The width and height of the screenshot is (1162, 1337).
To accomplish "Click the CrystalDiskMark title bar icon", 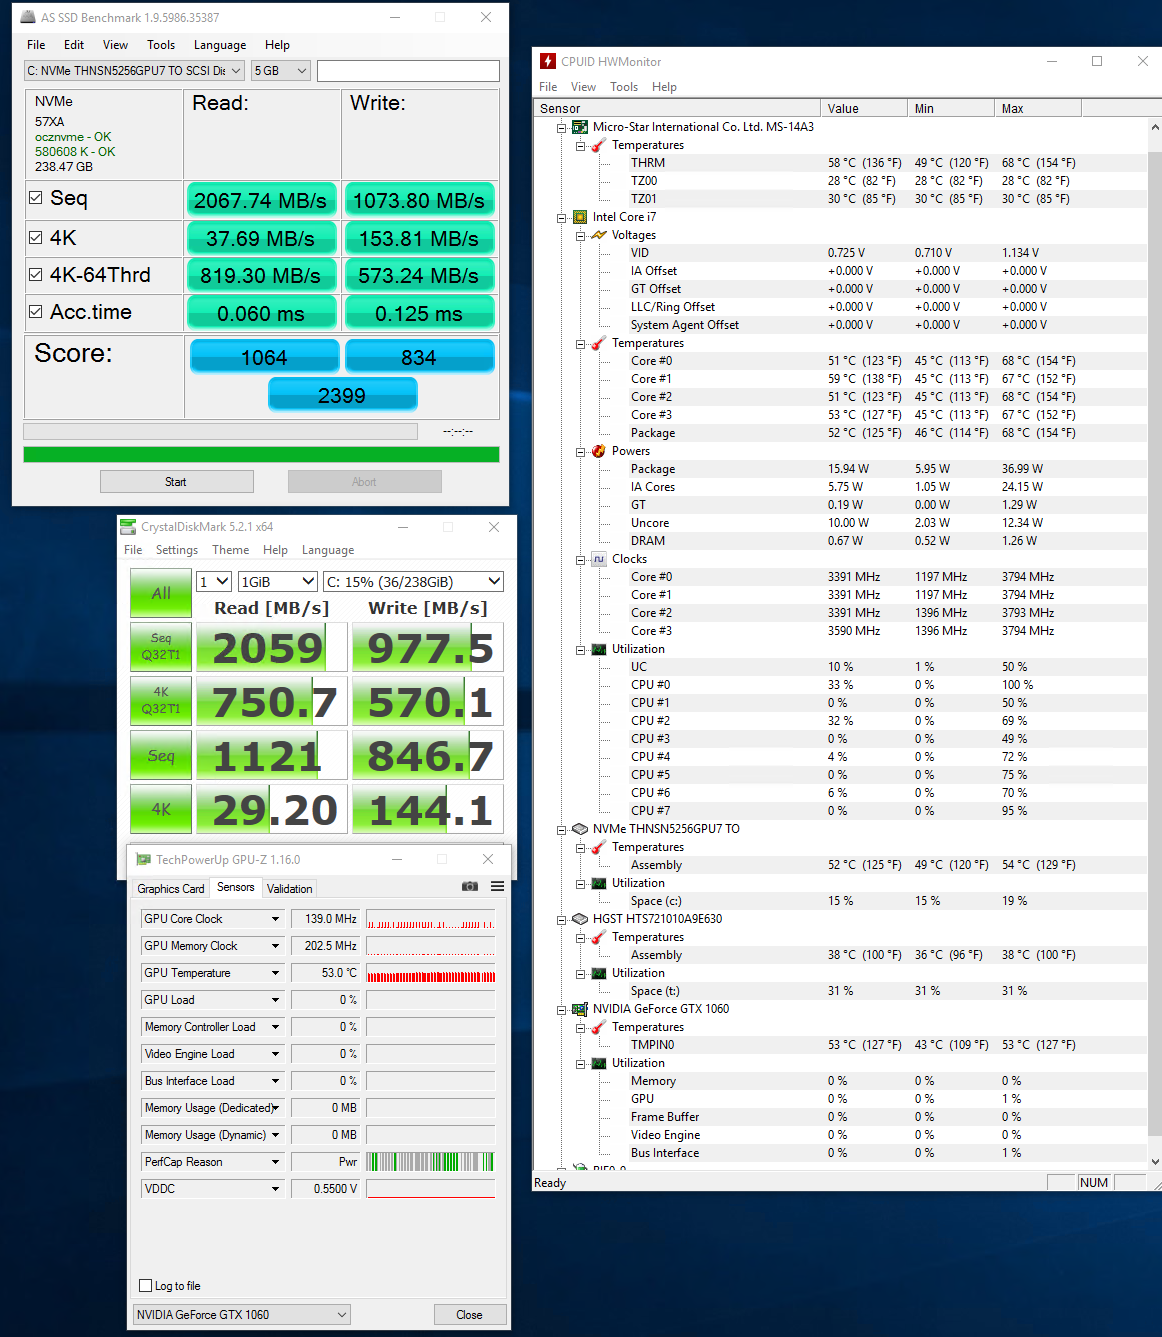I will point(127,527).
